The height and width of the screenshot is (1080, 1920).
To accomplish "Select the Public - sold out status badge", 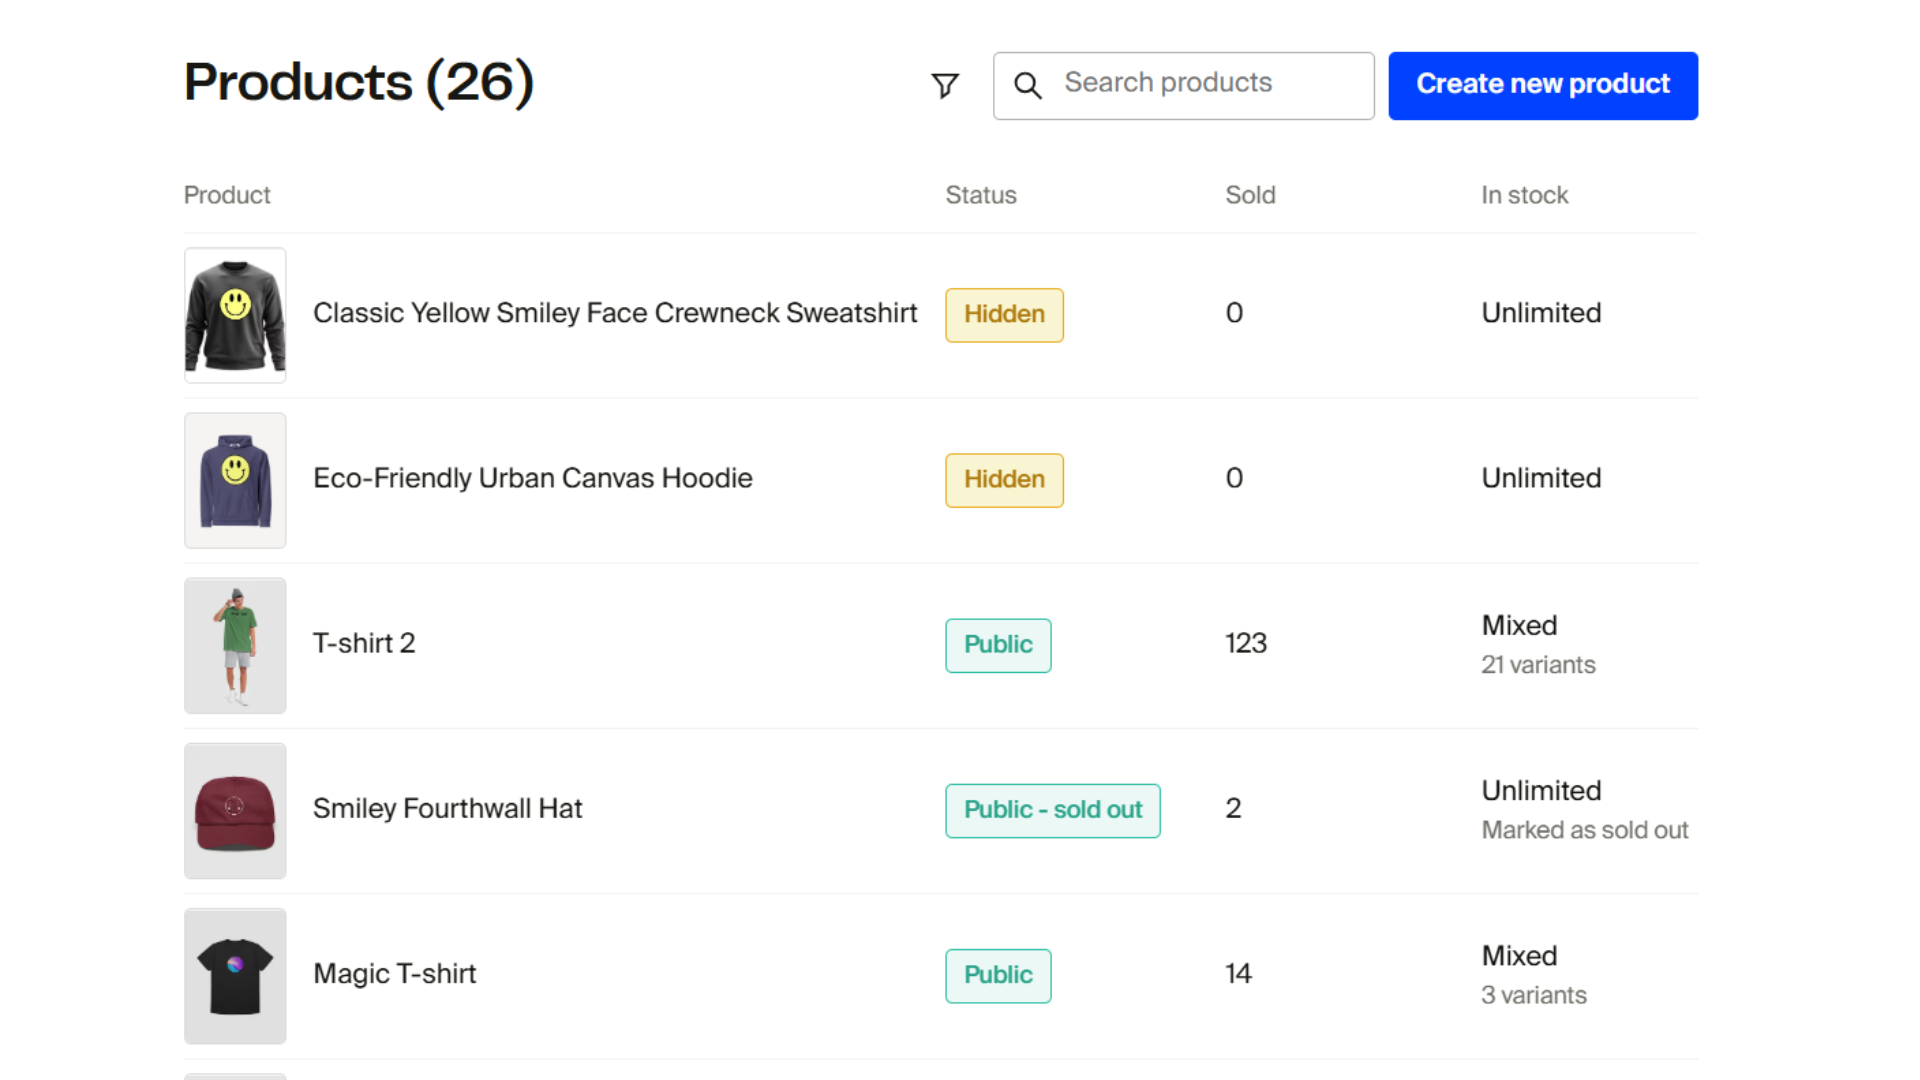I will tap(1052, 810).
